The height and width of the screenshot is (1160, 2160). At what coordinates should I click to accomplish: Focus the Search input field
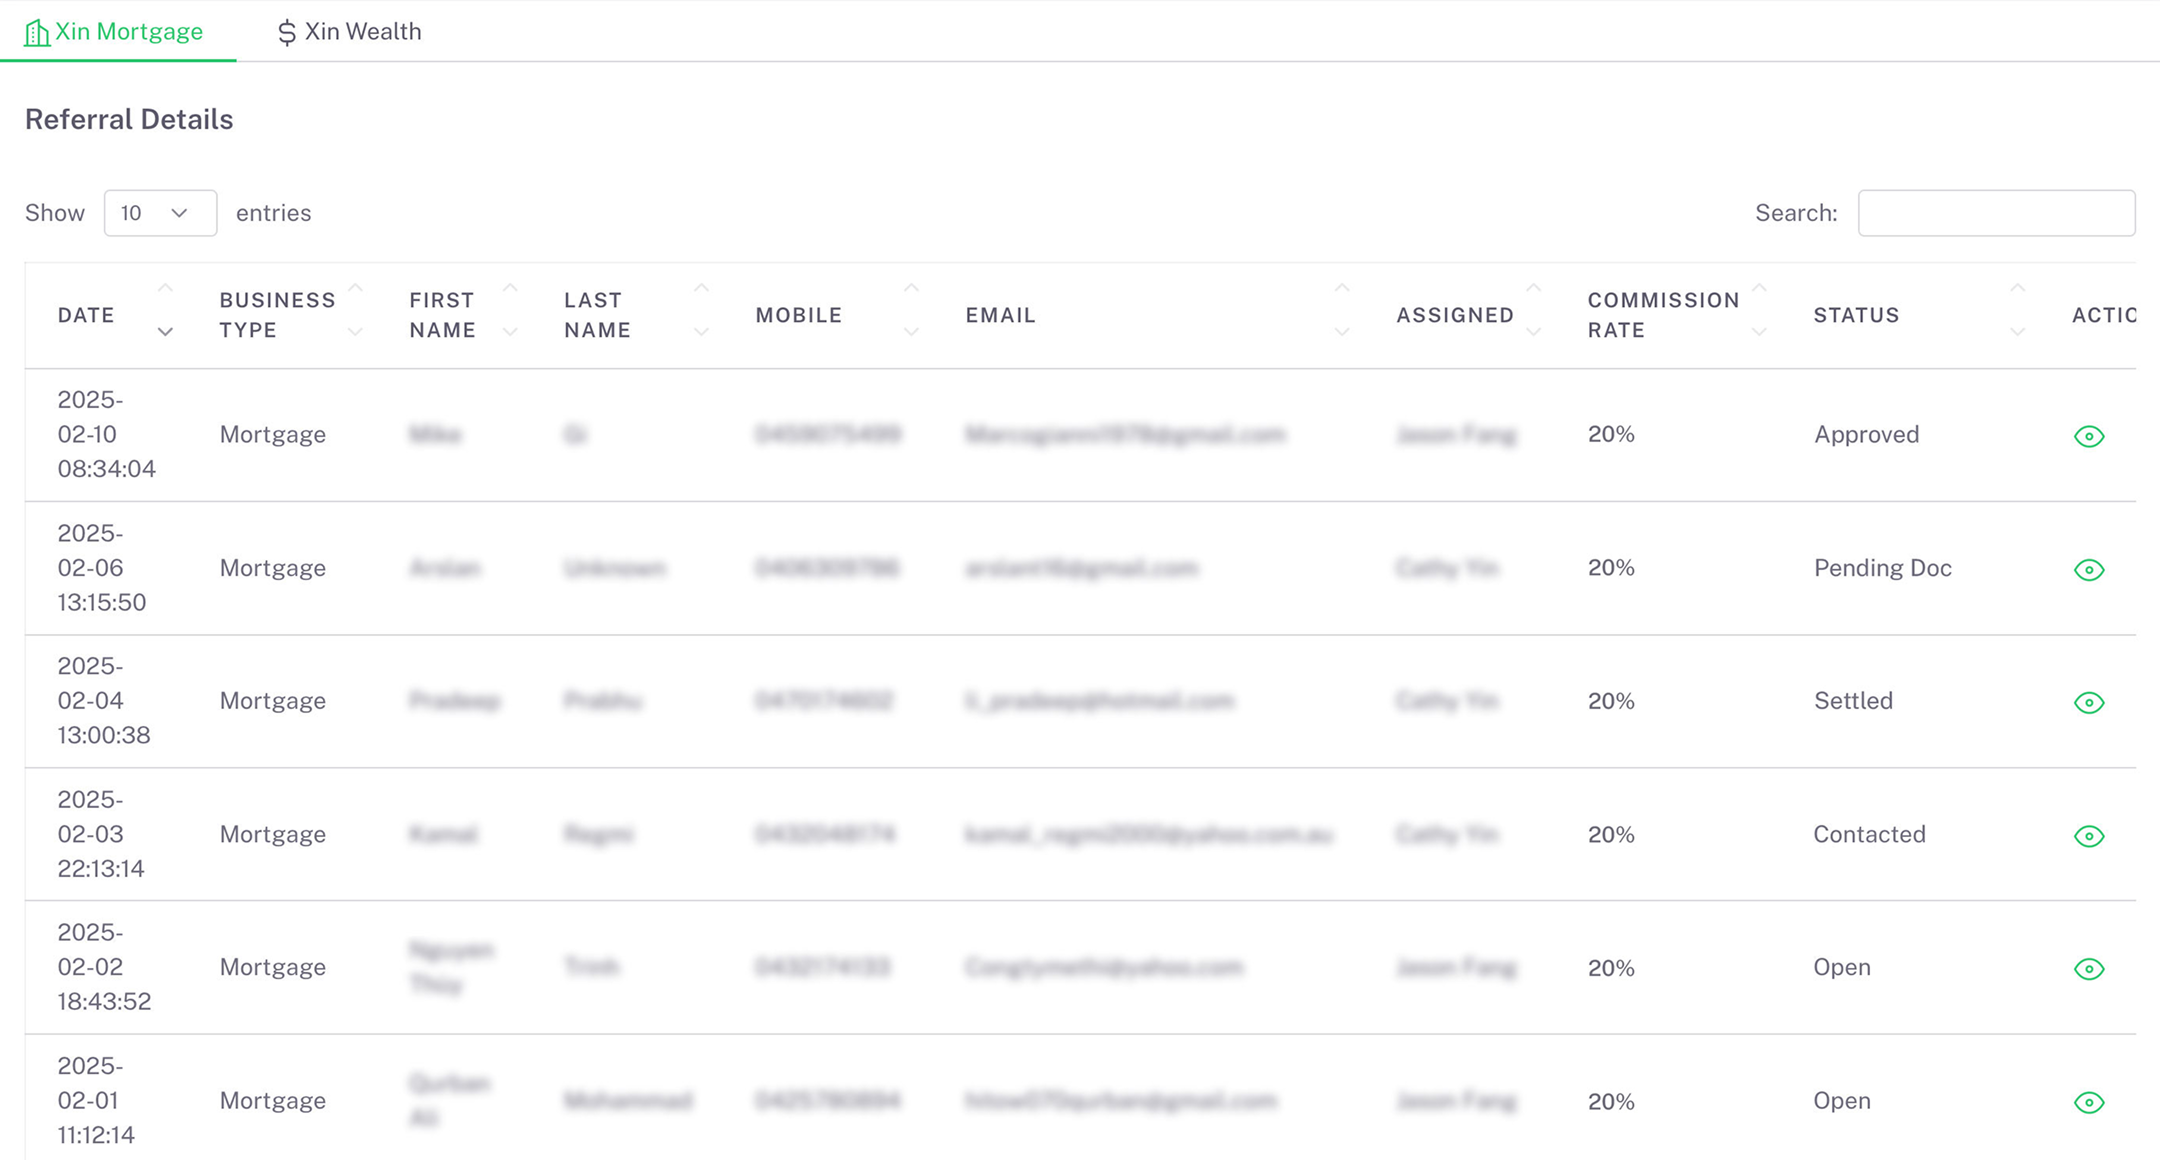pyautogui.click(x=1996, y=213)
